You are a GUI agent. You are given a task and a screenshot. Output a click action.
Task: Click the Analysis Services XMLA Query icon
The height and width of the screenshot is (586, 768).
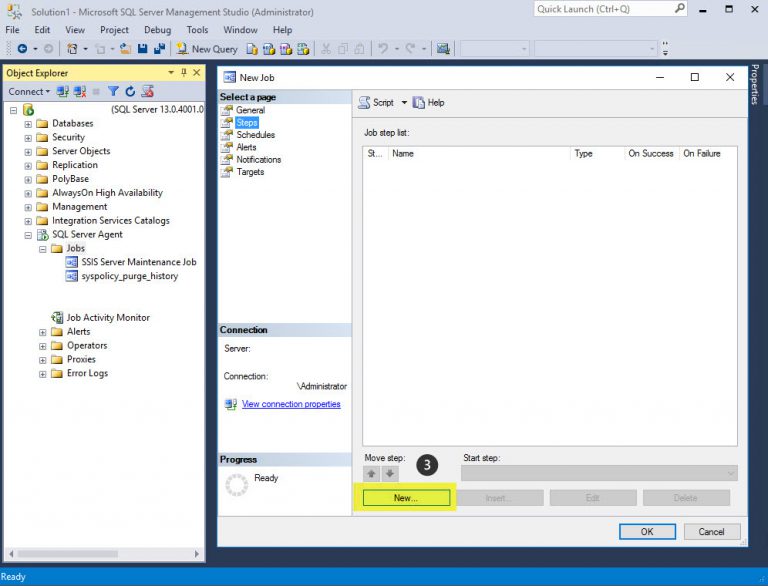pyautogui.click(x=303, y=49)
